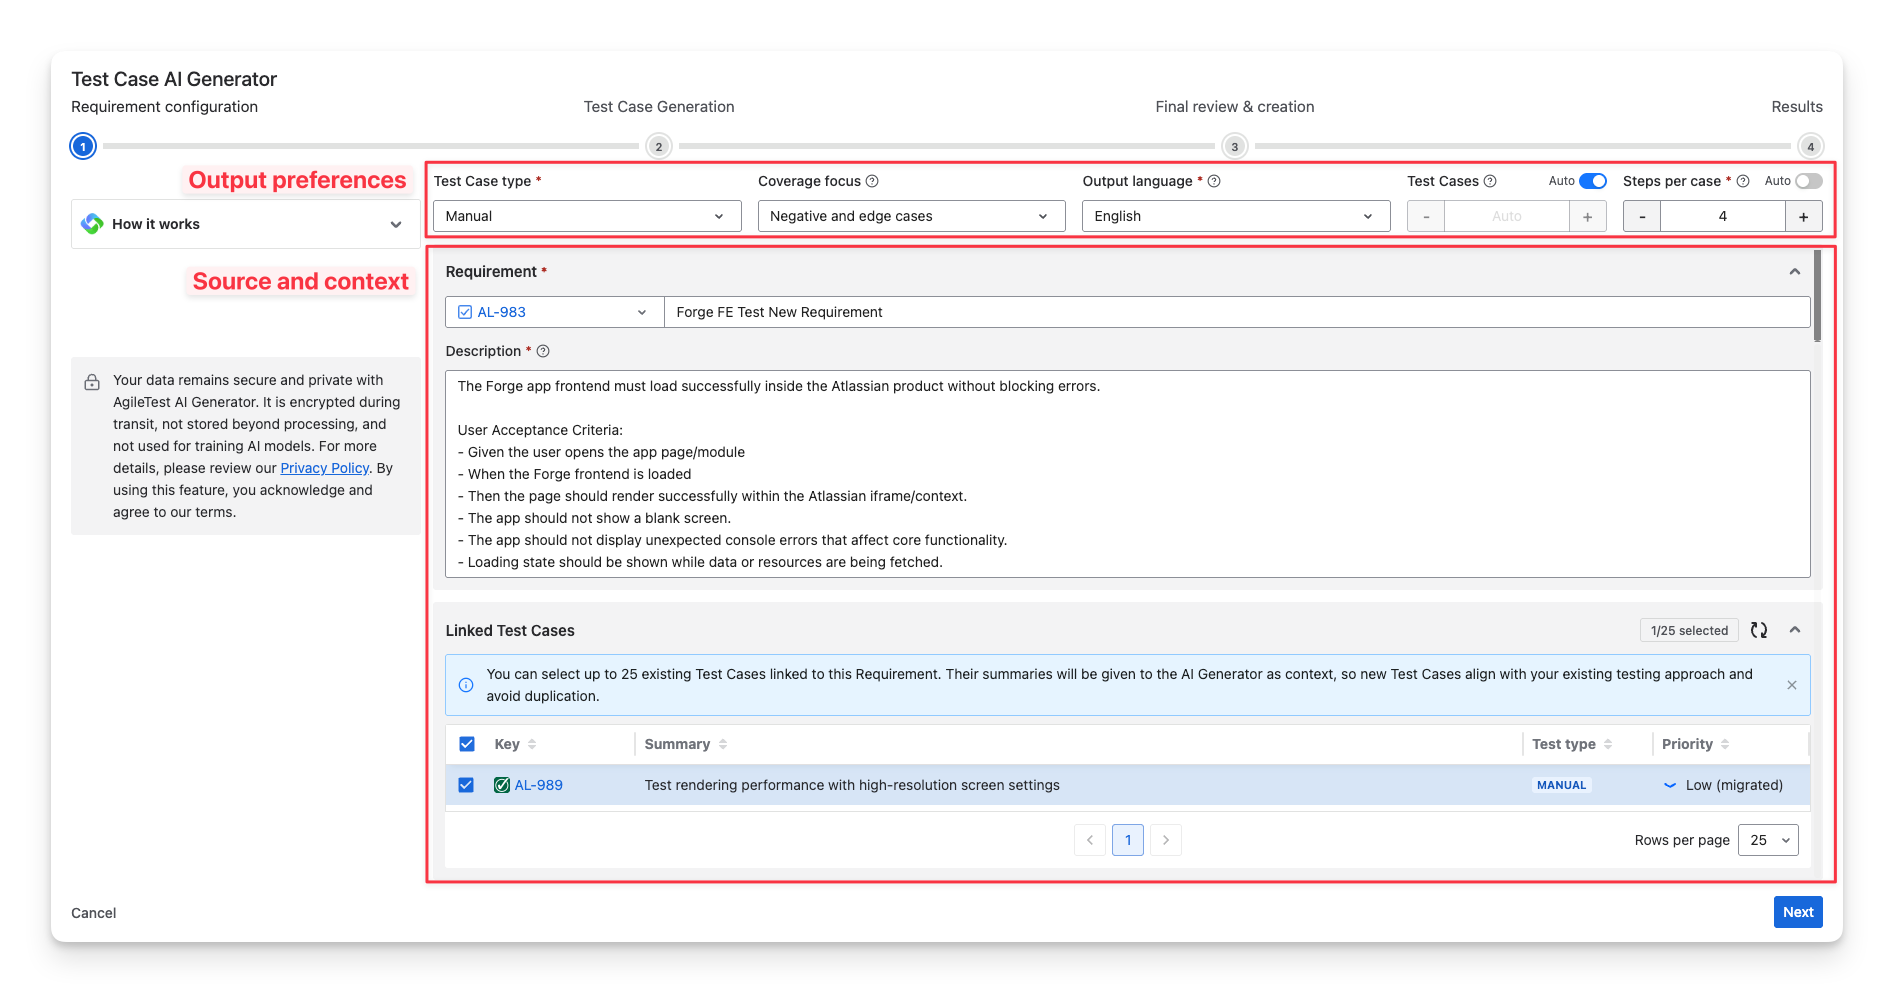Dismiss the linked test cases info banner
The image size is (1894, 993).
point(1792,685)
